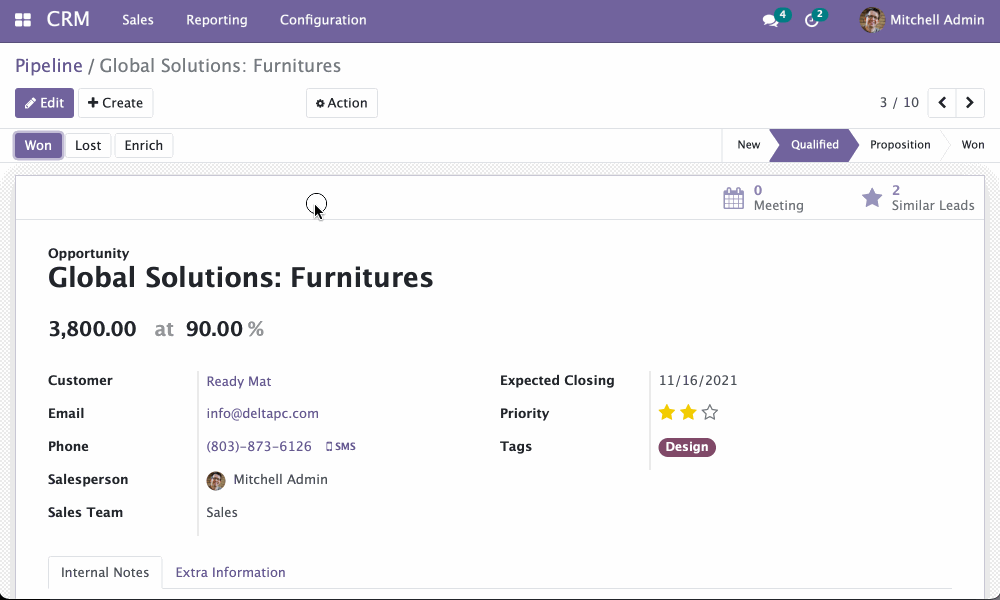Viewport: 1000px width, 600px height.
Task: Open the chat messages icon showing 4
Action: click(770, 20)
